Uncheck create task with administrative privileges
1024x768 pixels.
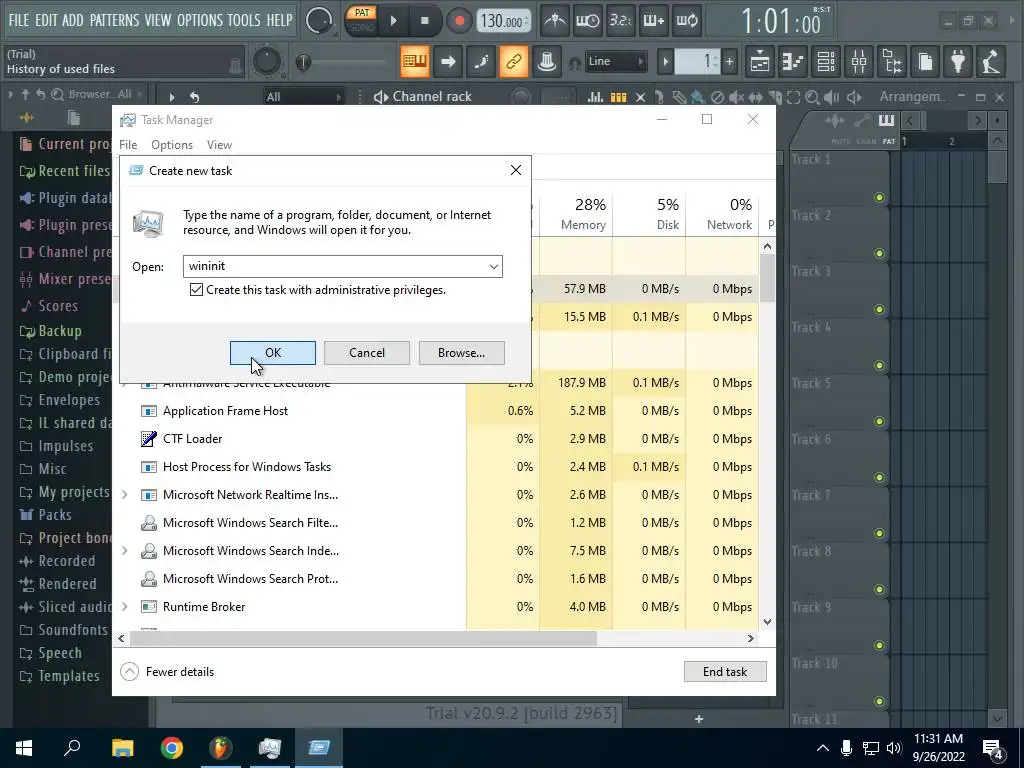pyautogui.click(x=196, y=290)
